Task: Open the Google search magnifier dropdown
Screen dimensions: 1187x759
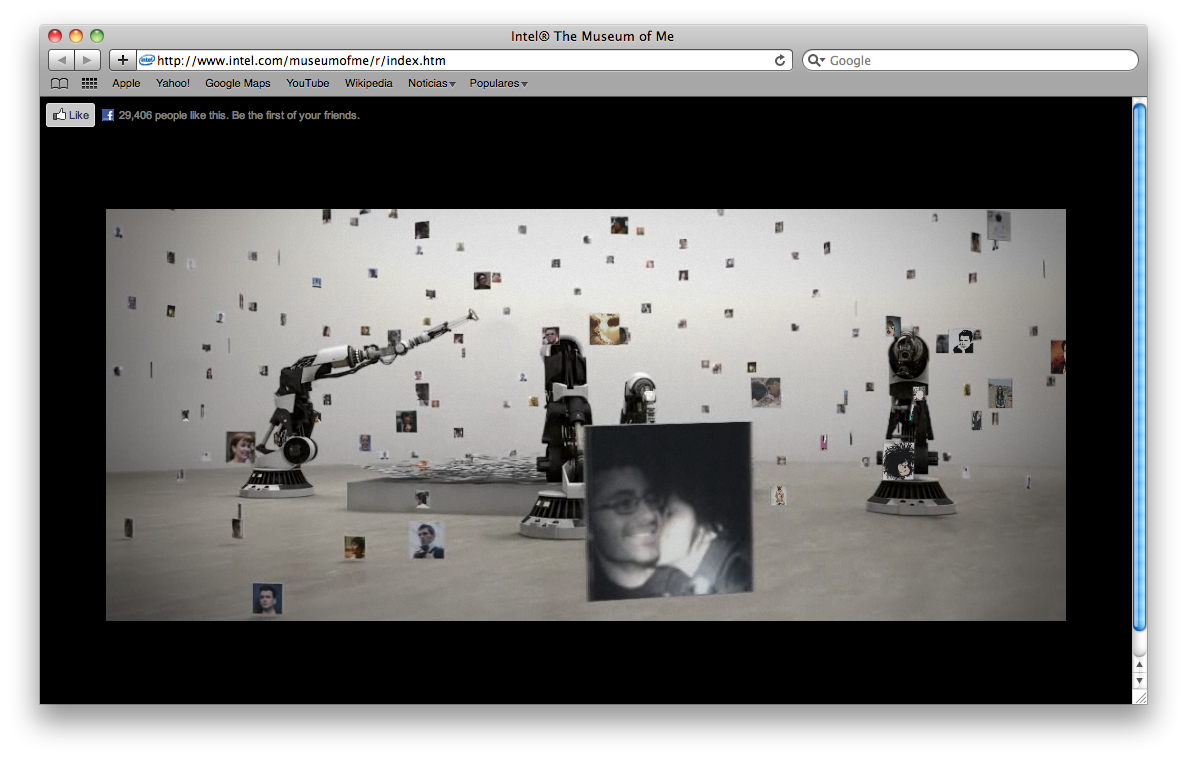Action: (816, 61)
